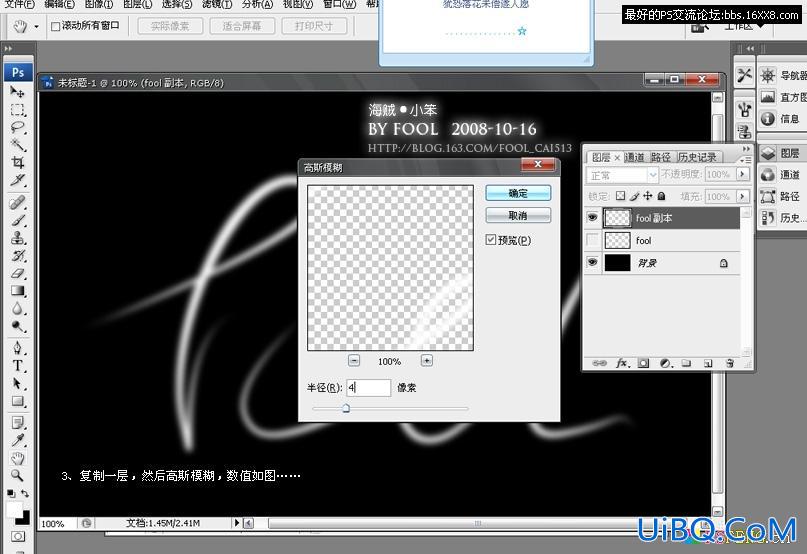Open the opacity slider arrow

(x=742, y=175)
